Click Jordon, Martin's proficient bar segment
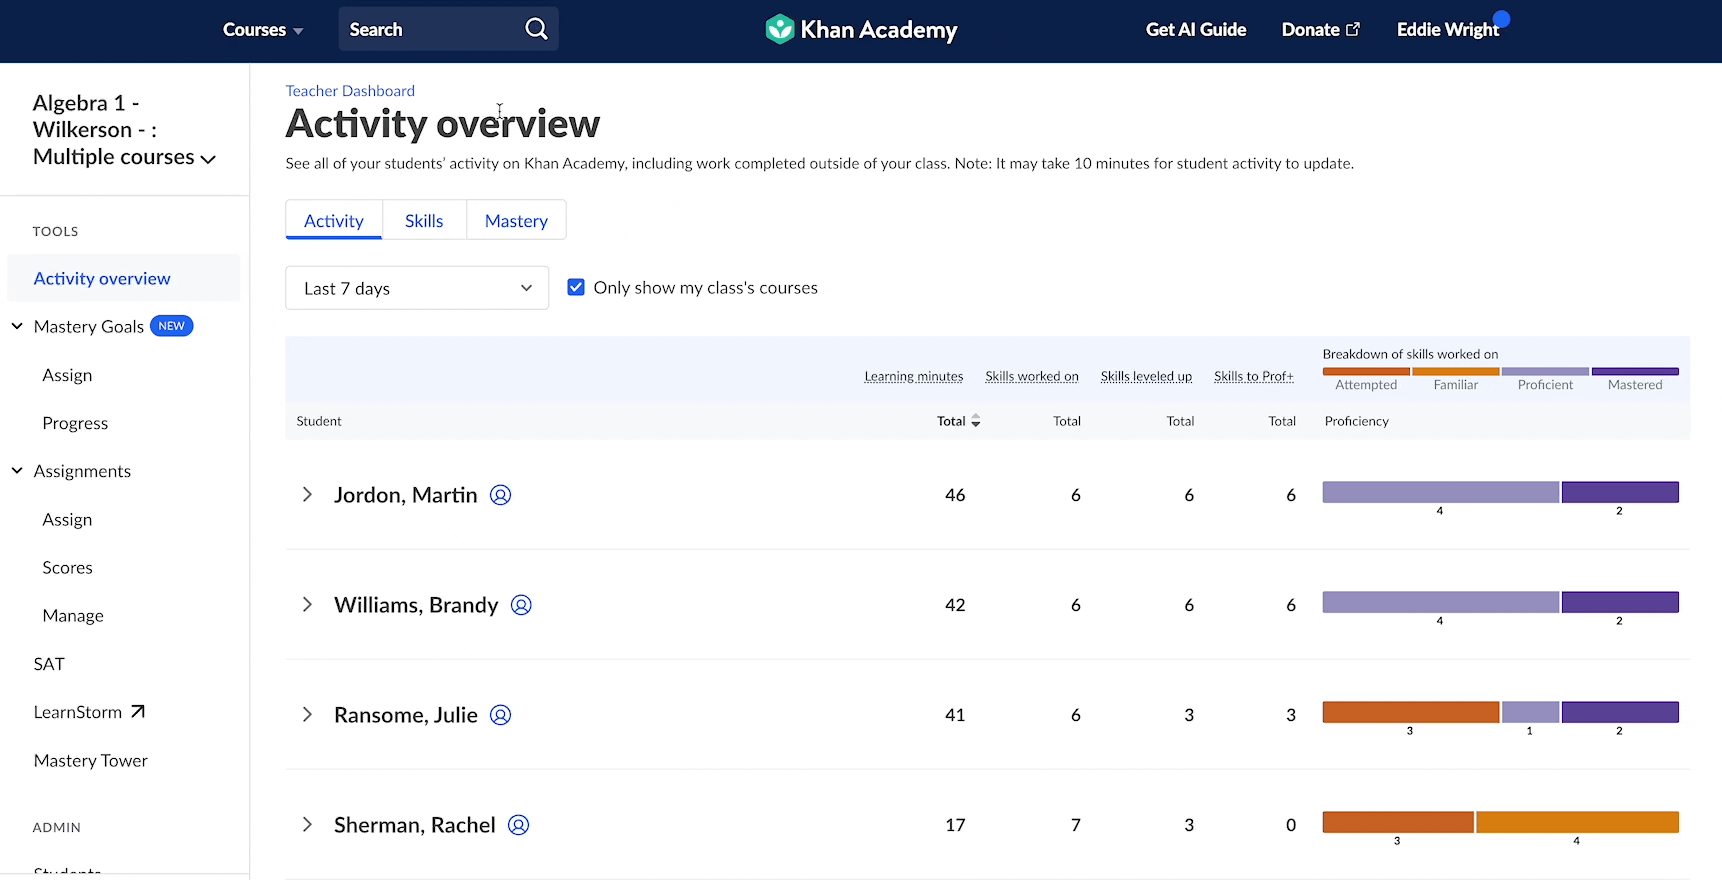This screenshot has height=880, width=1722. [x=1440, y=492]
